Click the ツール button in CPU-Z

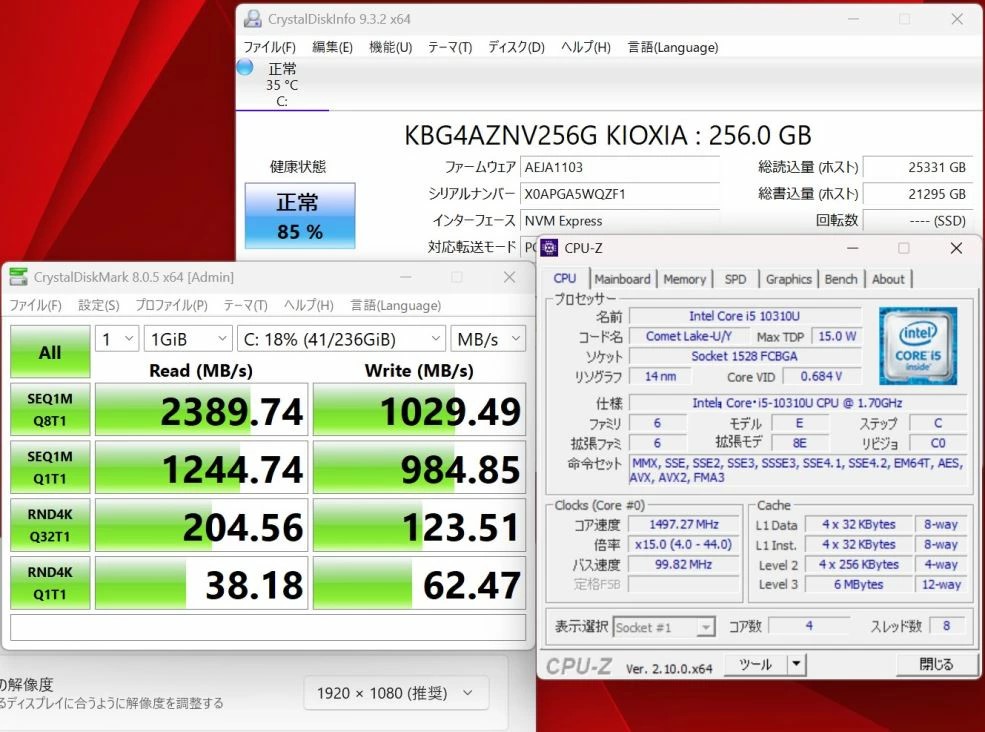point(756,664)
